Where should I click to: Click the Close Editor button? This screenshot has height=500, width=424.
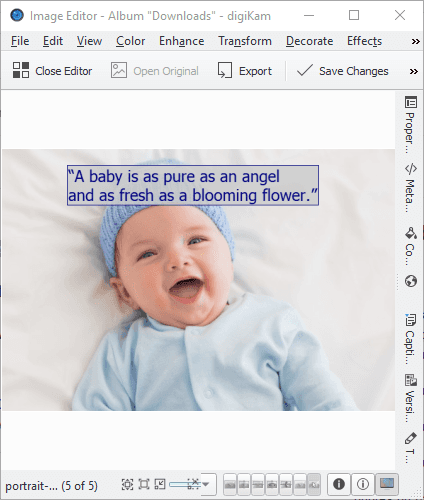[52, 71]
